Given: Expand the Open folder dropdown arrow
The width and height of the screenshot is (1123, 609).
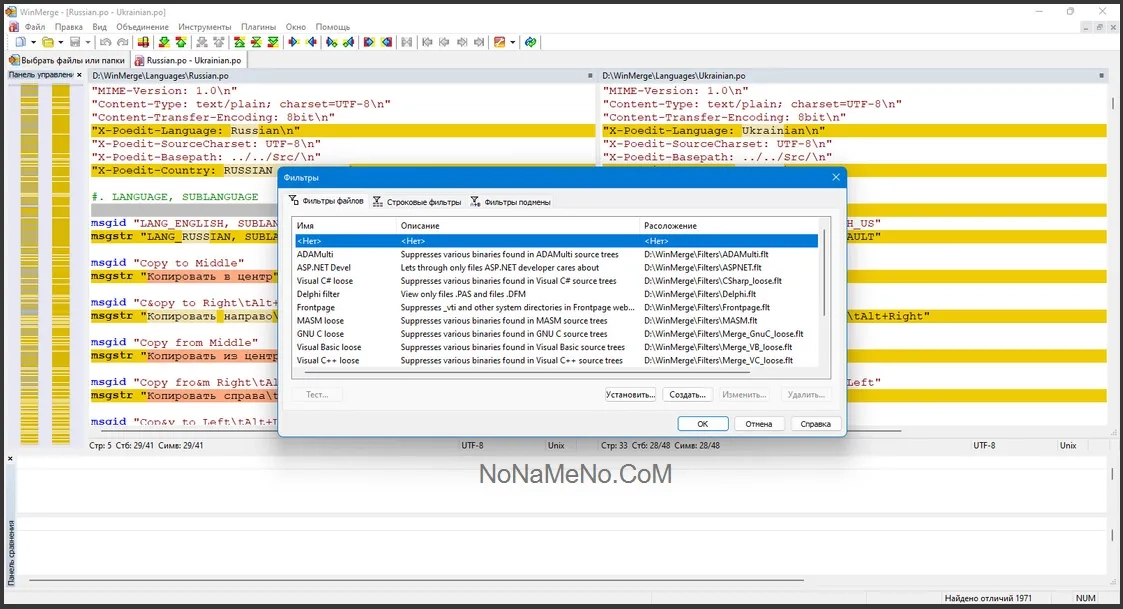Looking at the screenshot, I should coord(60,42).
